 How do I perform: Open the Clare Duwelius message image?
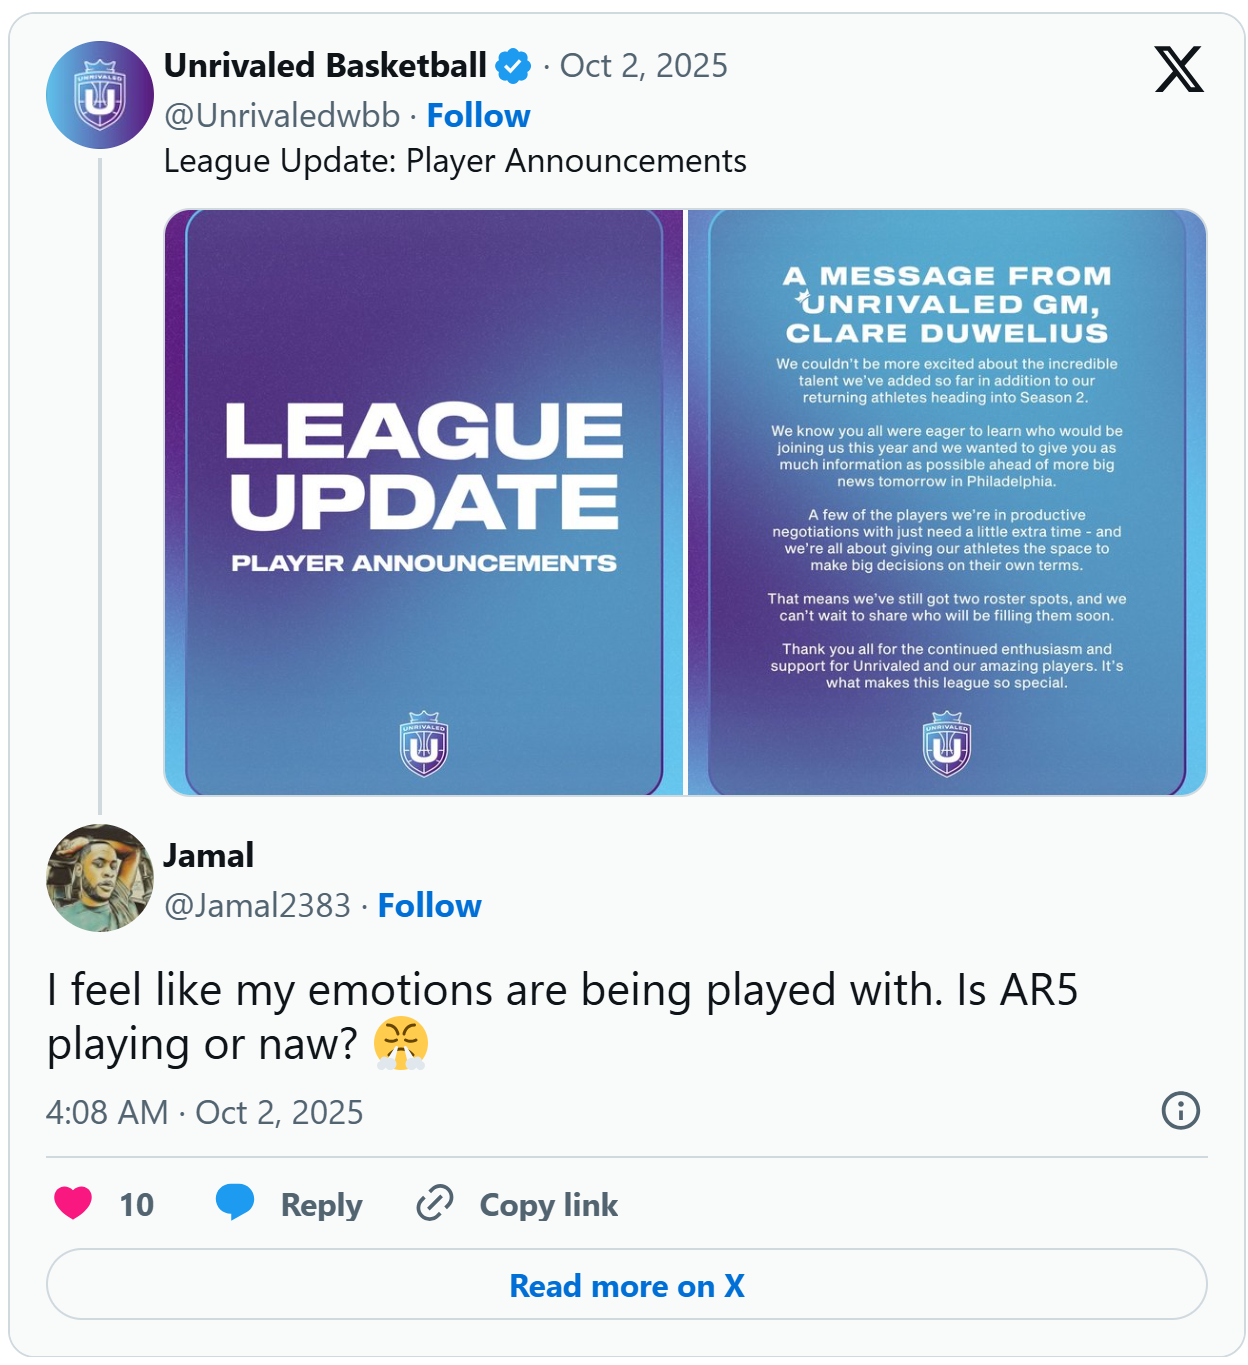pos(946,502)
